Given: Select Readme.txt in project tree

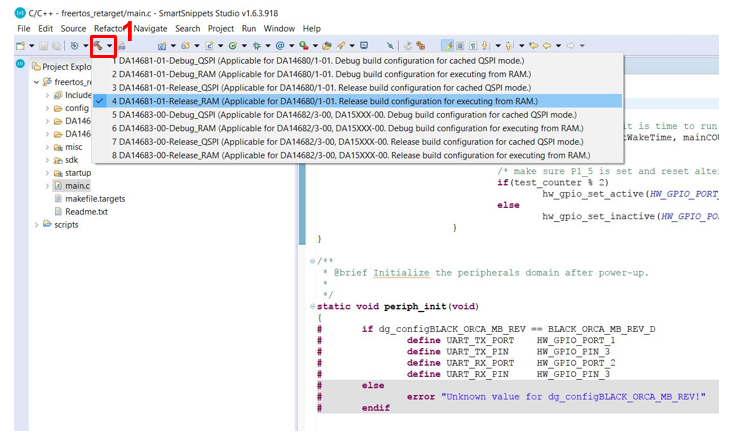Looking at the screenshot, I should (86, 212).
